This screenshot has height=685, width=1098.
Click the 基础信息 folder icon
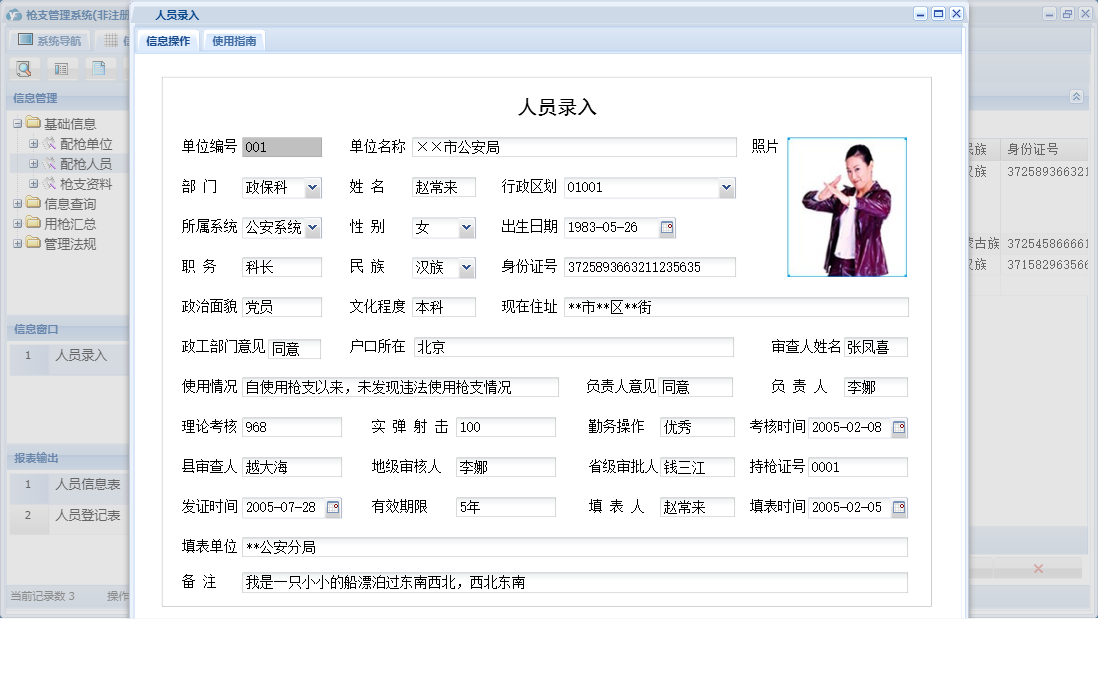point(32,122)
